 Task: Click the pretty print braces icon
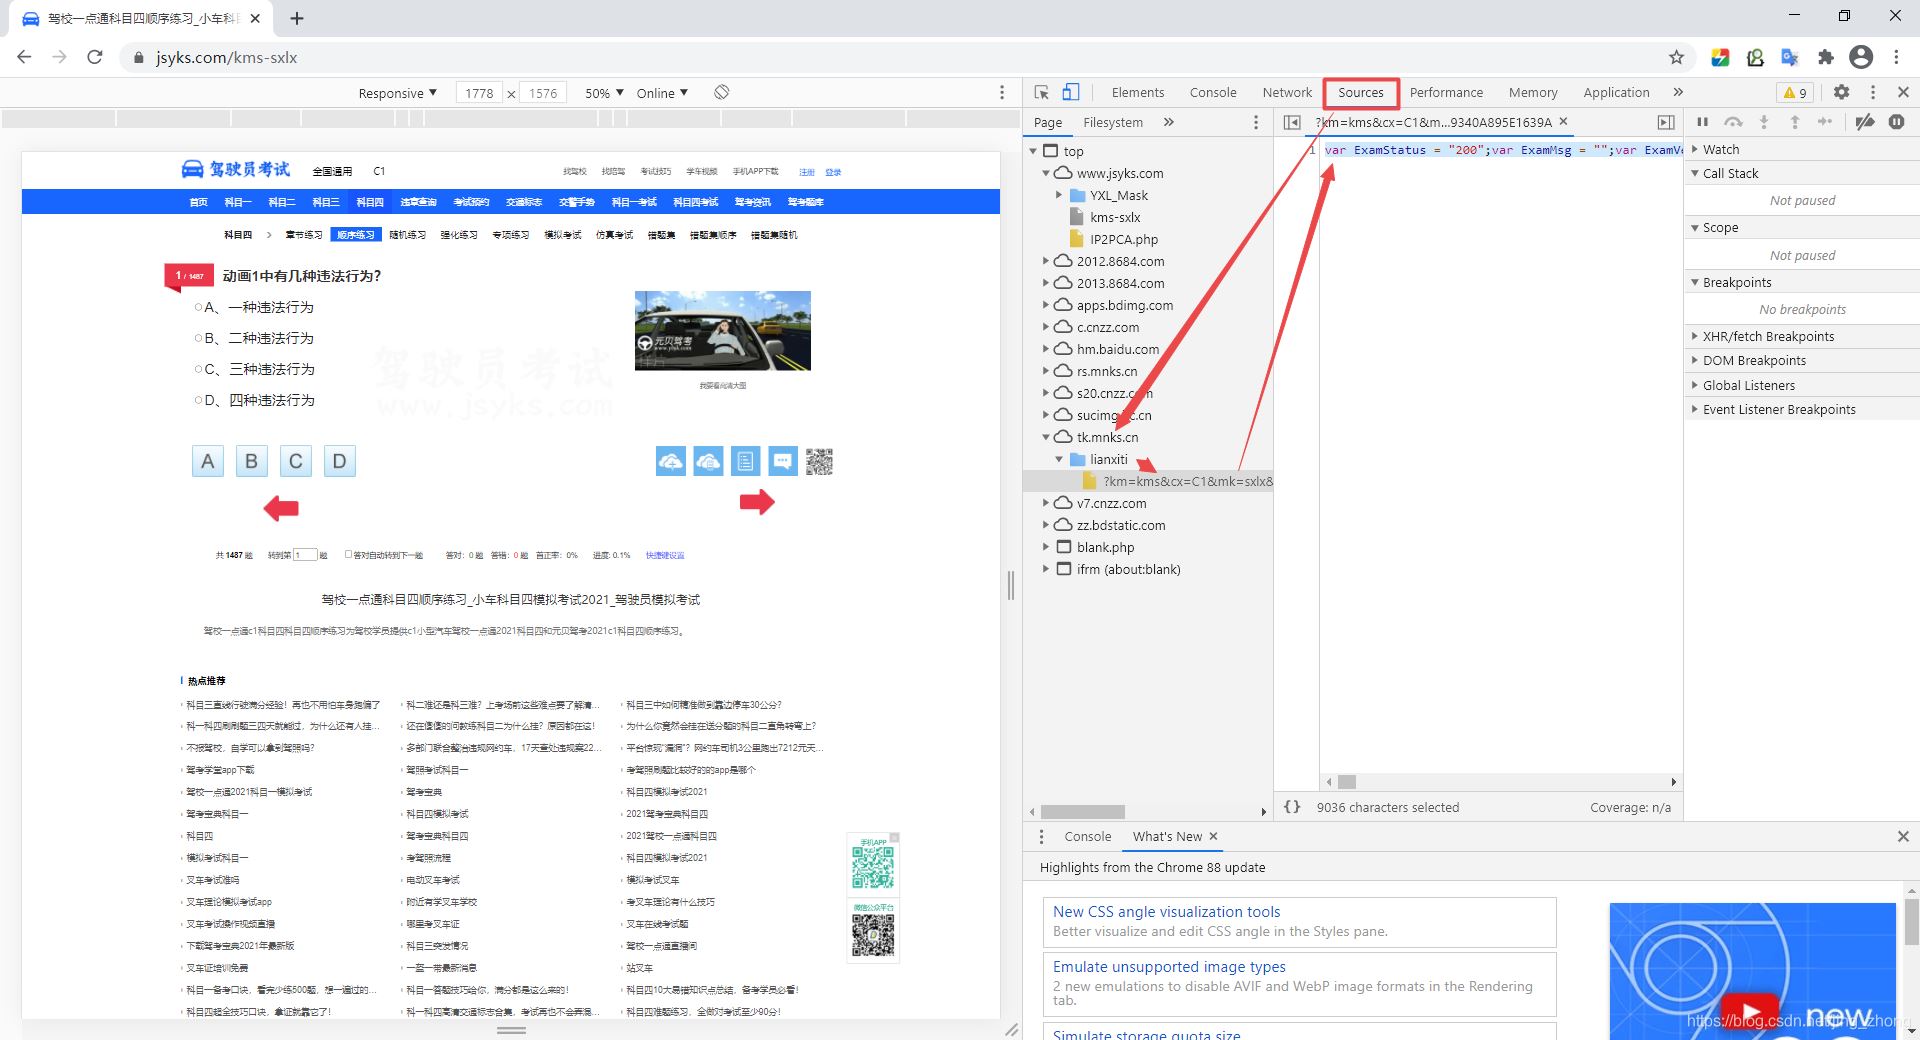click(x=1292, y=807)
